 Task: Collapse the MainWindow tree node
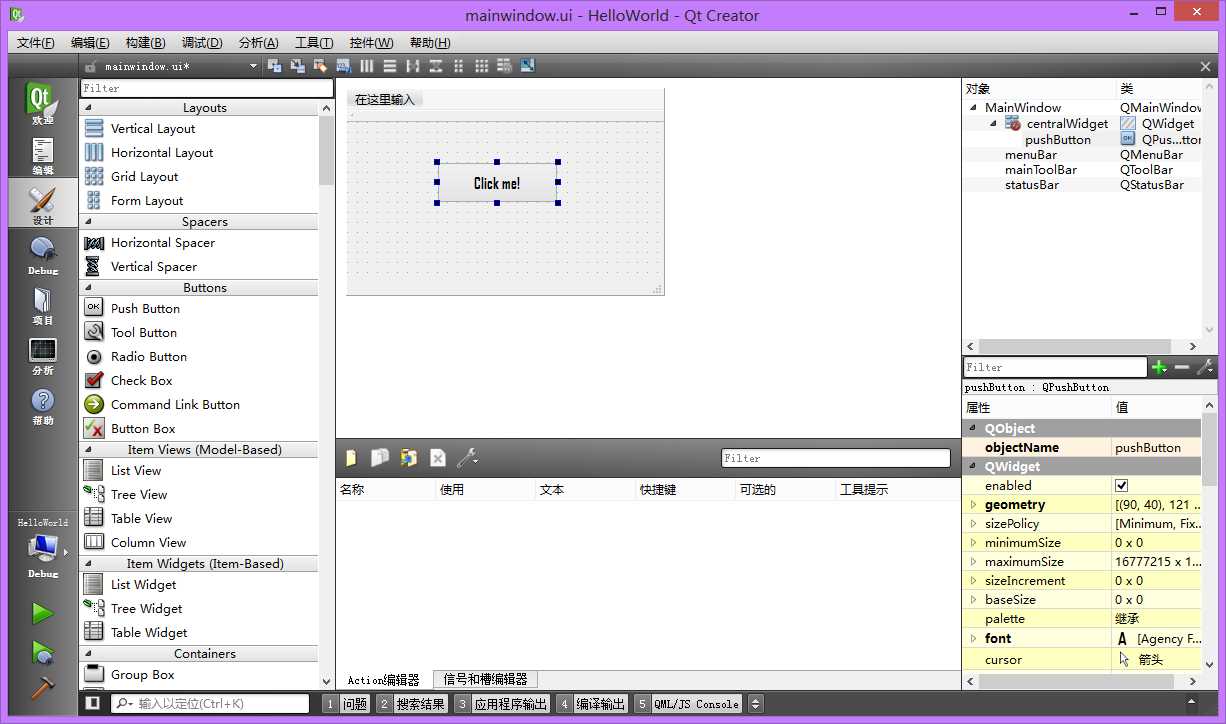973,108
